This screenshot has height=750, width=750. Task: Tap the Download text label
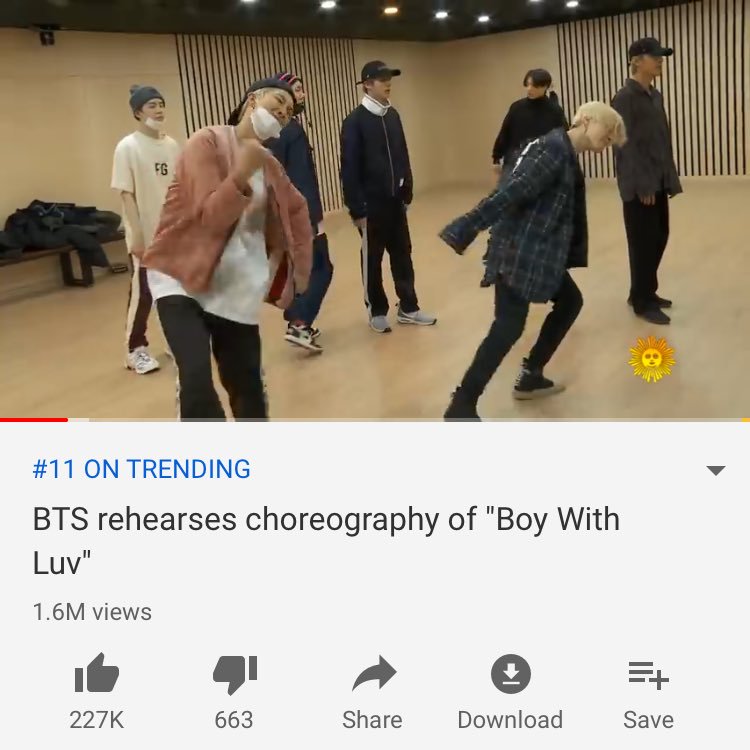[510, 720]
